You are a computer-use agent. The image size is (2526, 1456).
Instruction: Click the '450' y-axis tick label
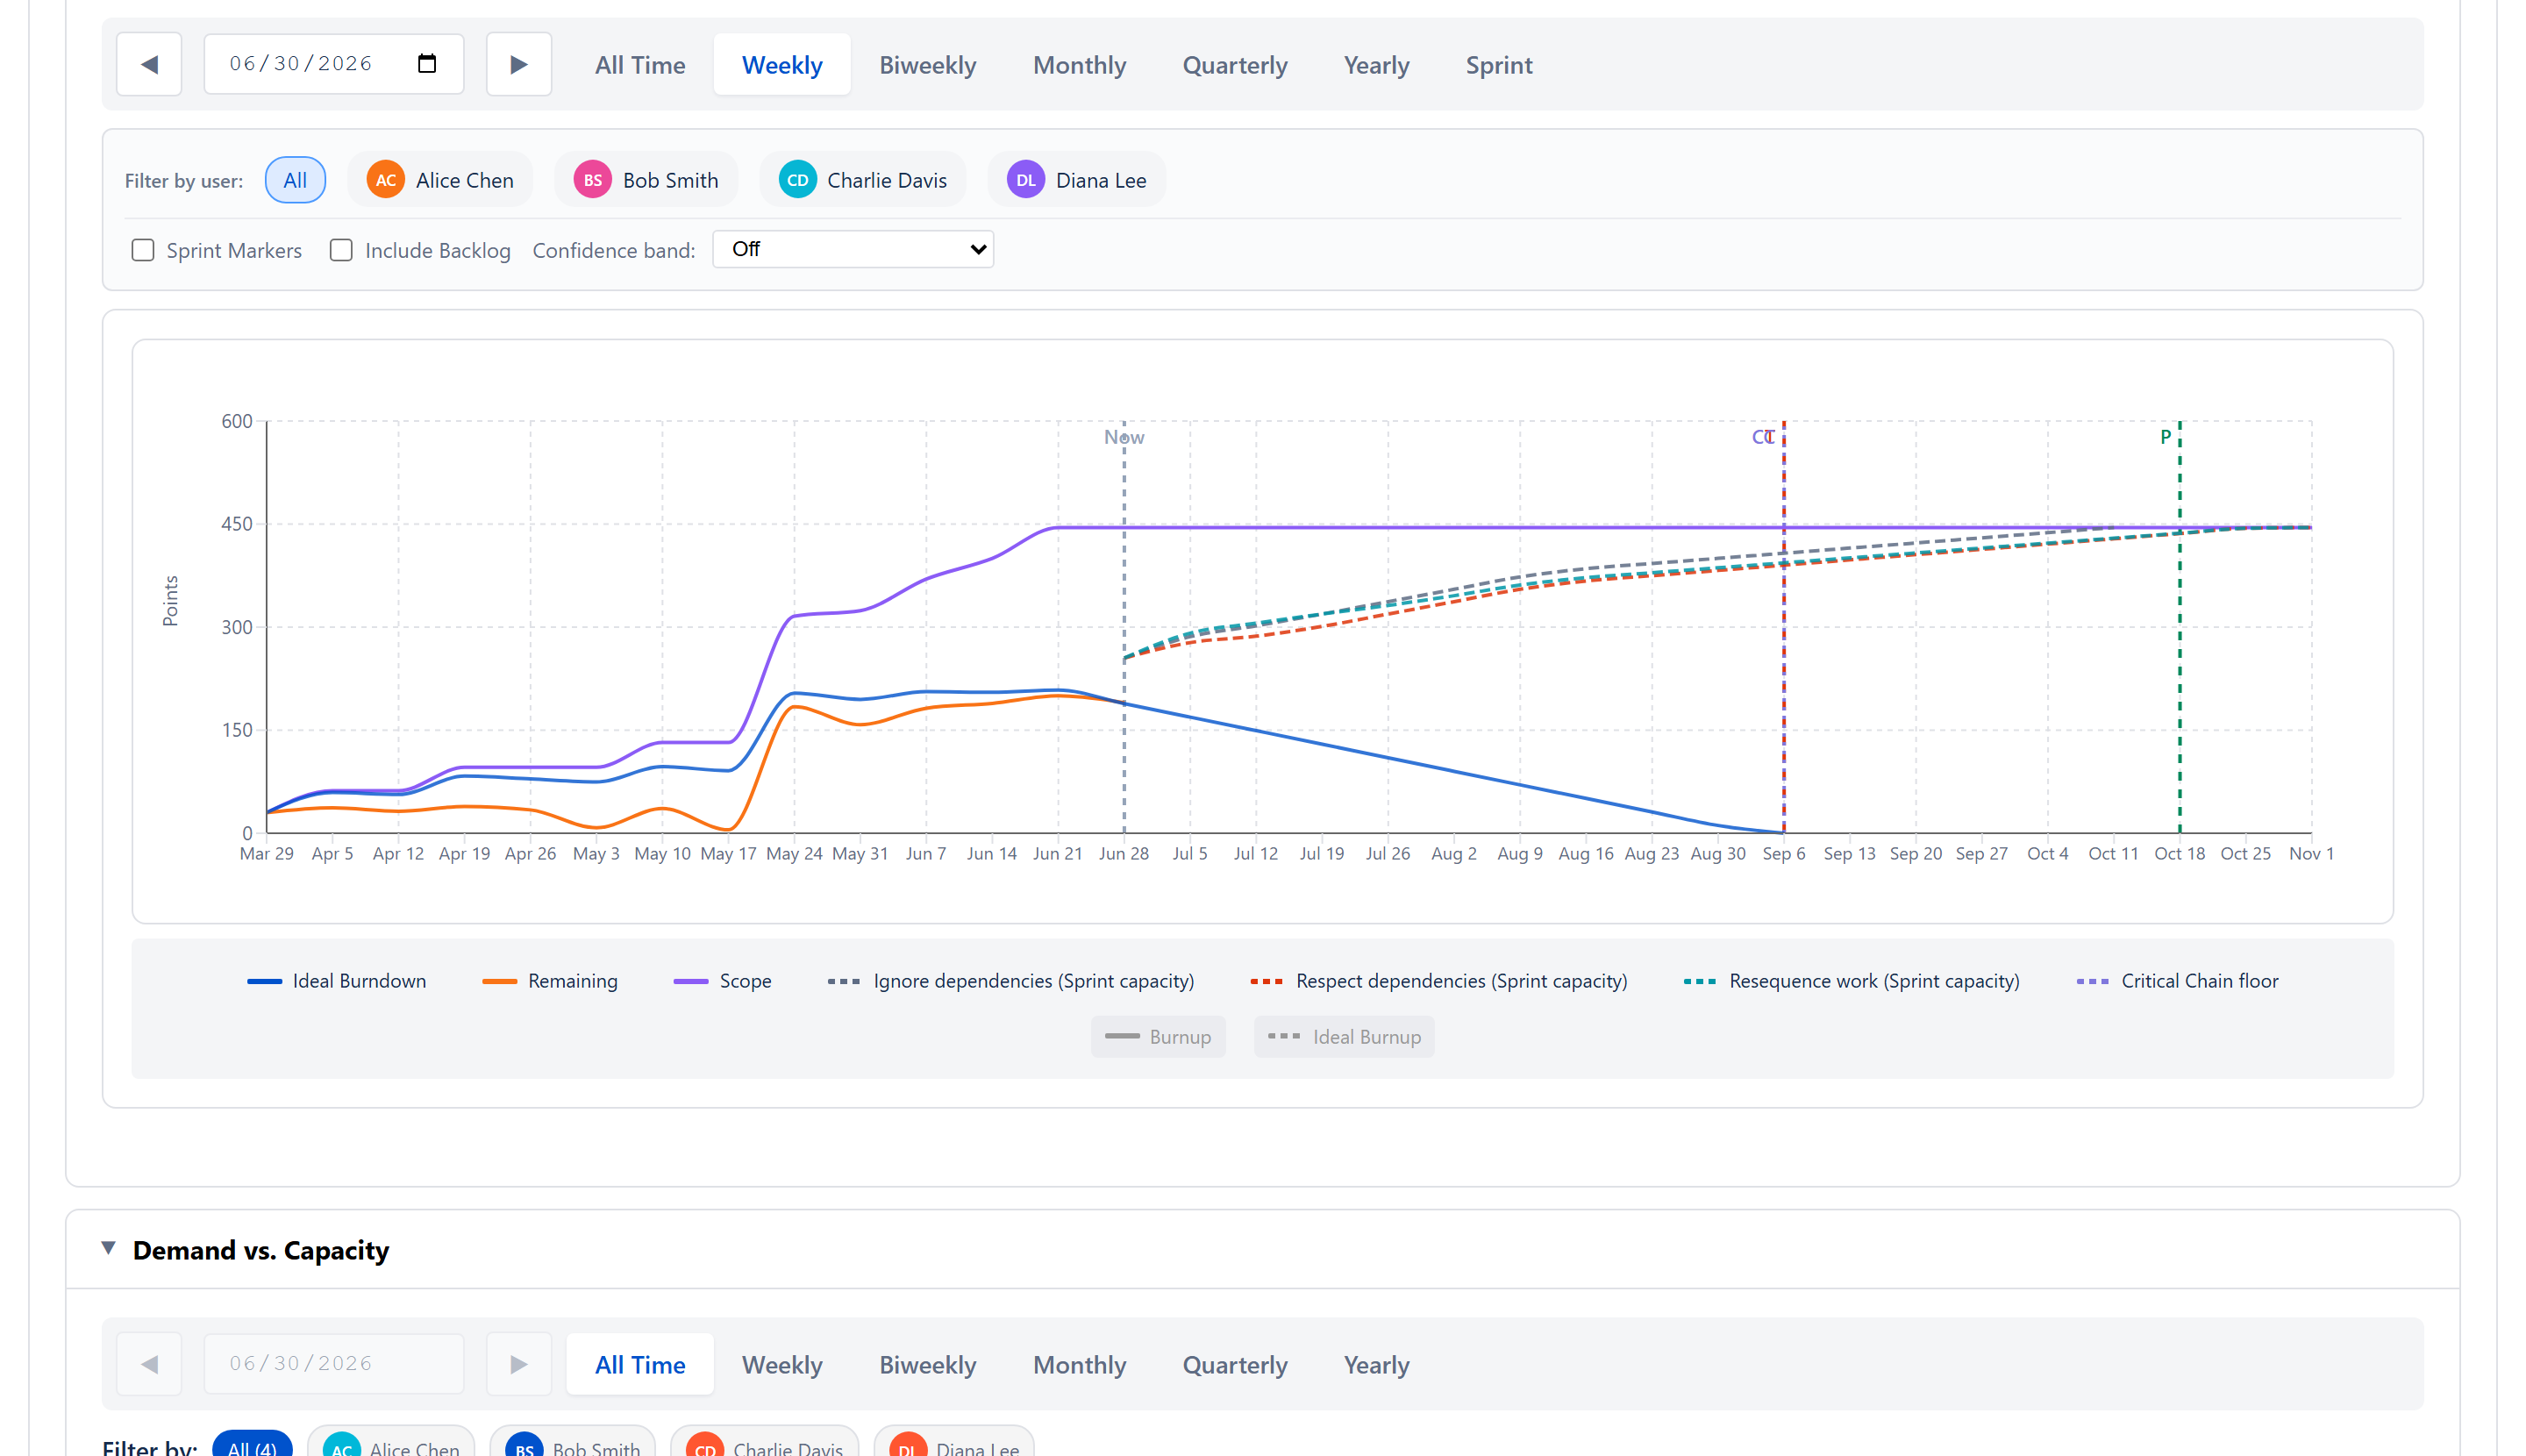pos(237,524)
